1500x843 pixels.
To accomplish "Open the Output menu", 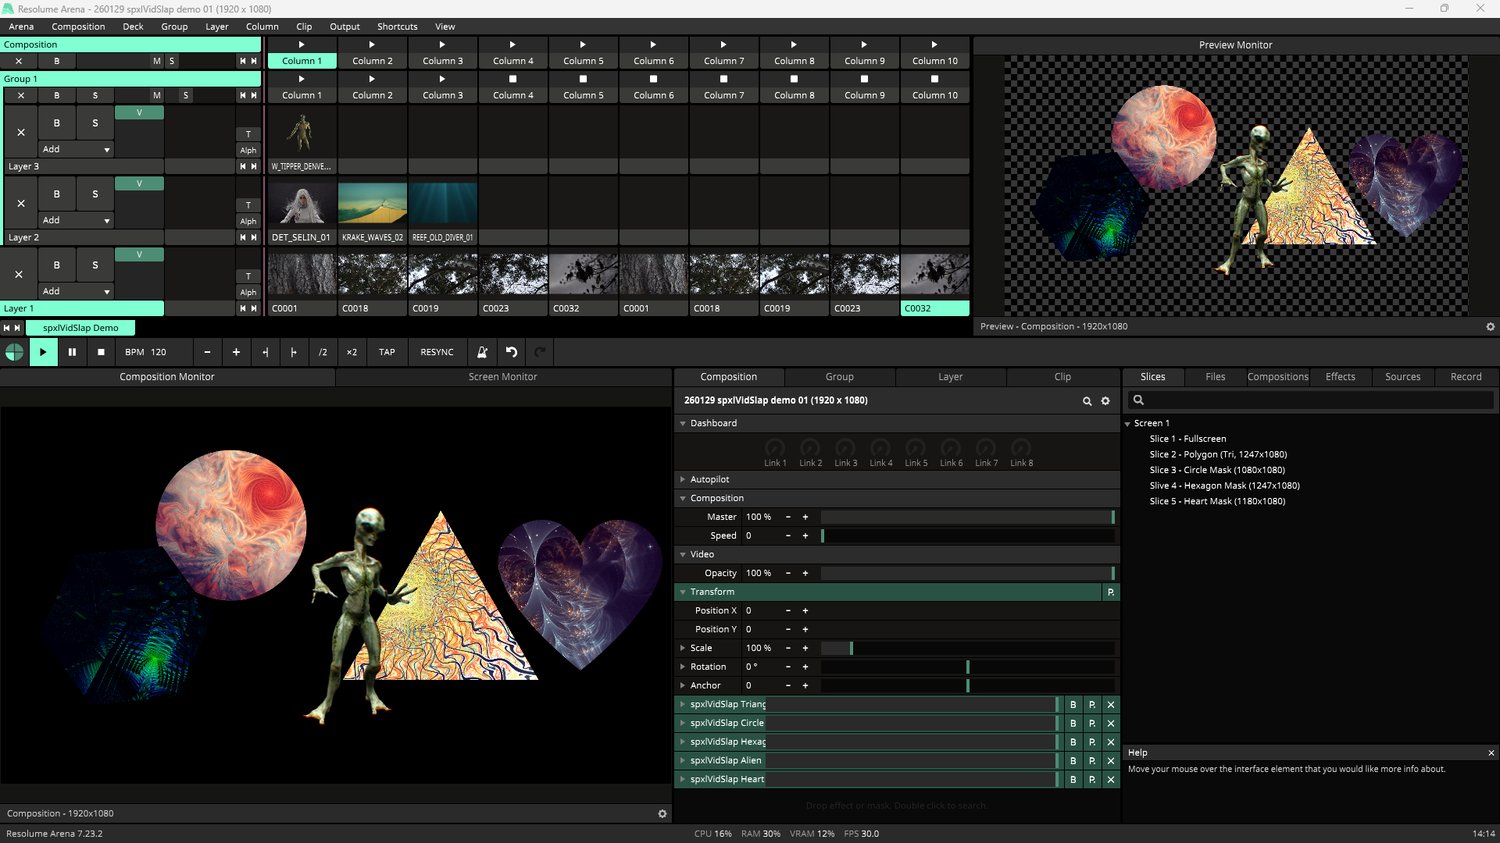I will (344, 27).
